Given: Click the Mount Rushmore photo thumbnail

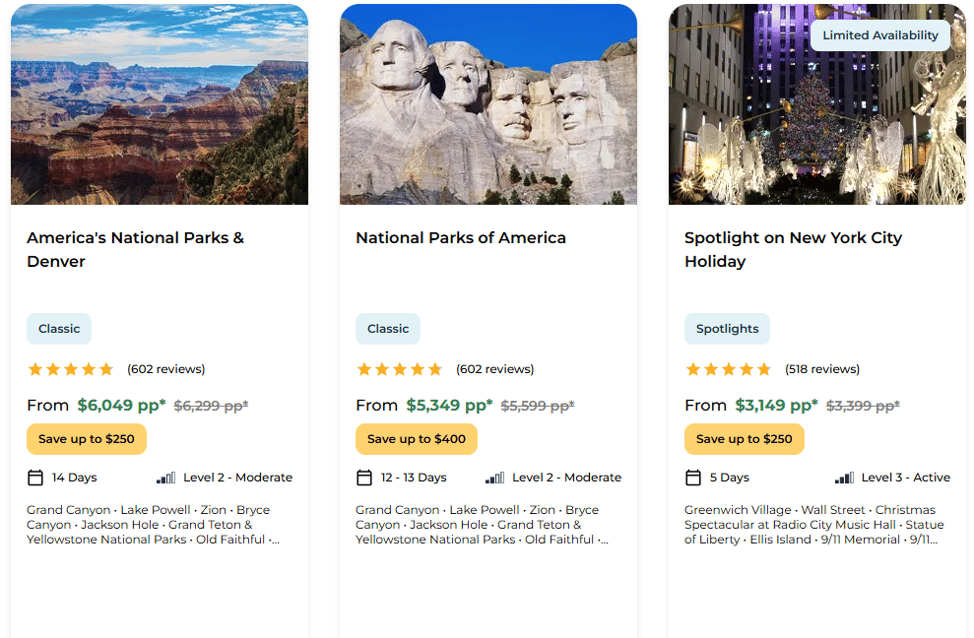Looking at the screenshot, I should click(488, 104).
